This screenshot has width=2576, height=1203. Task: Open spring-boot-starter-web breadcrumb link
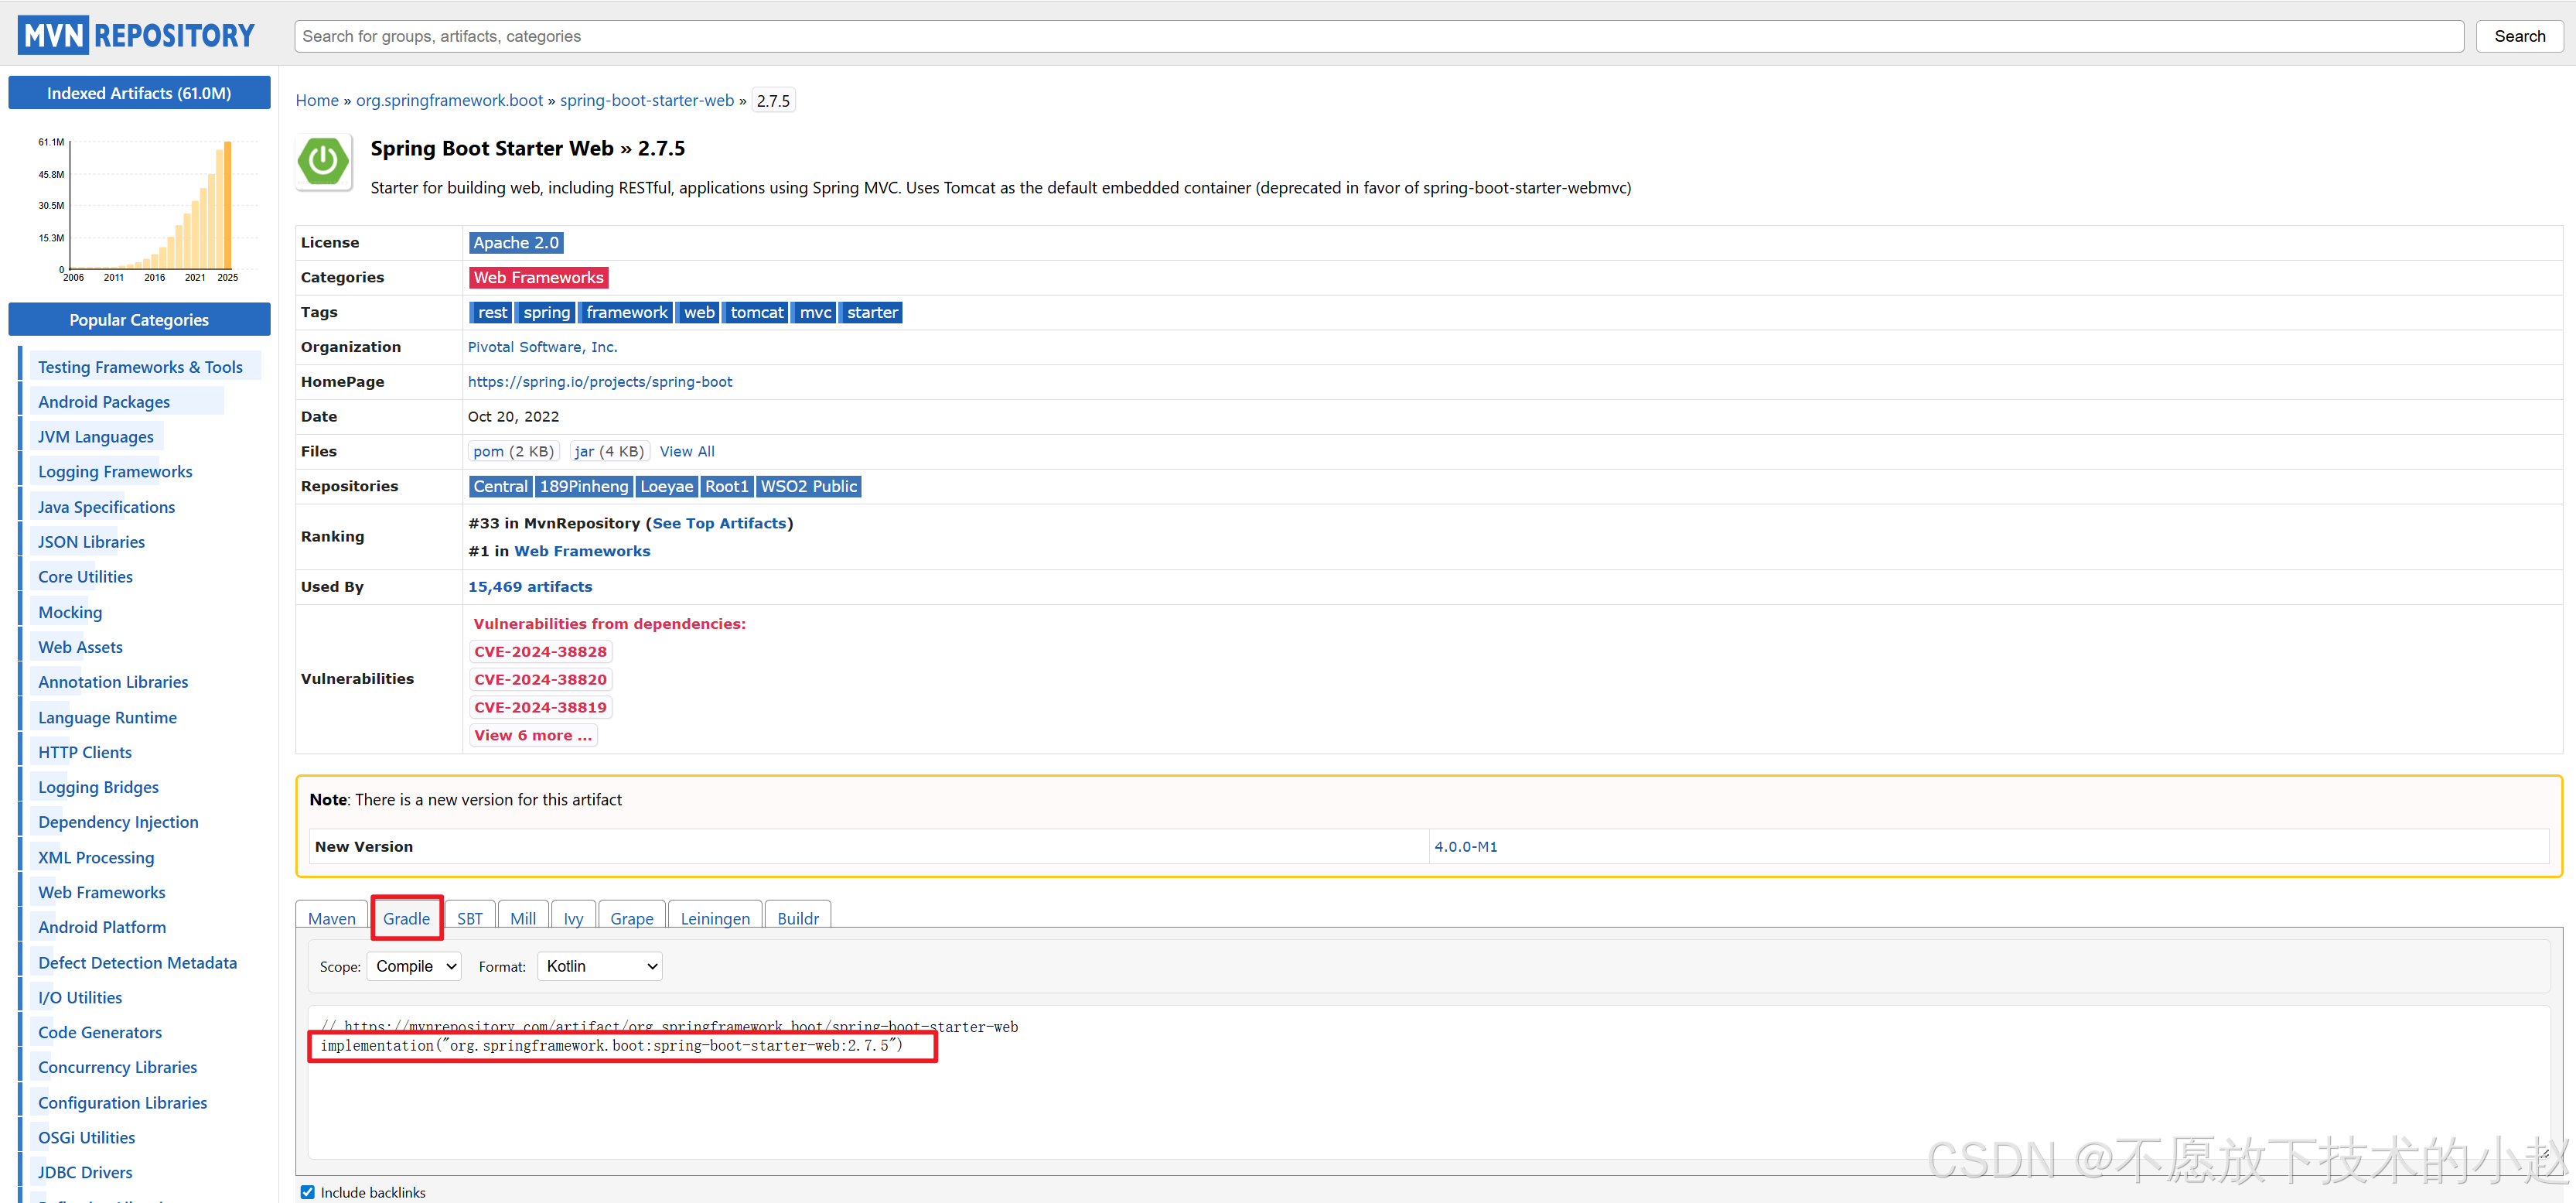pos(646,100)
